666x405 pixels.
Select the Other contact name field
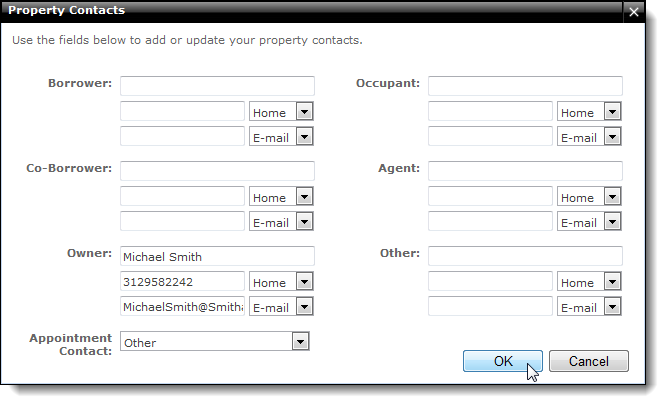[x=525, y=256]
